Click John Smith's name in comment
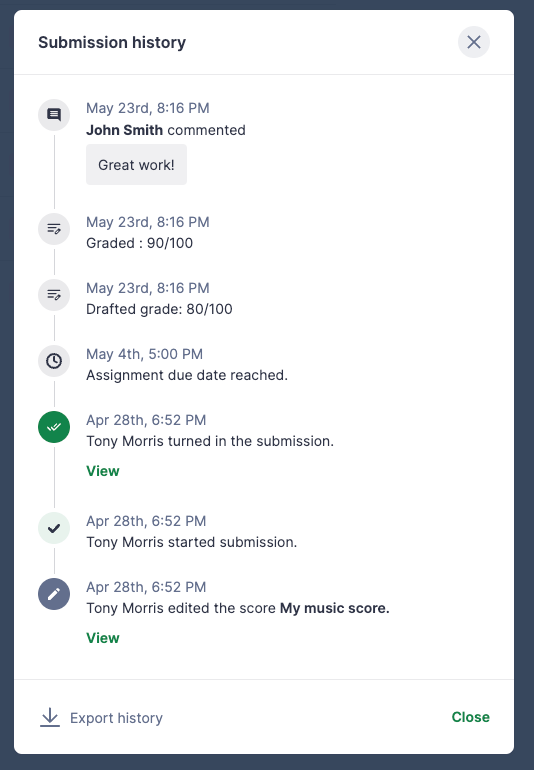Screen dimensions: 534x770 (x=124, y=130)
